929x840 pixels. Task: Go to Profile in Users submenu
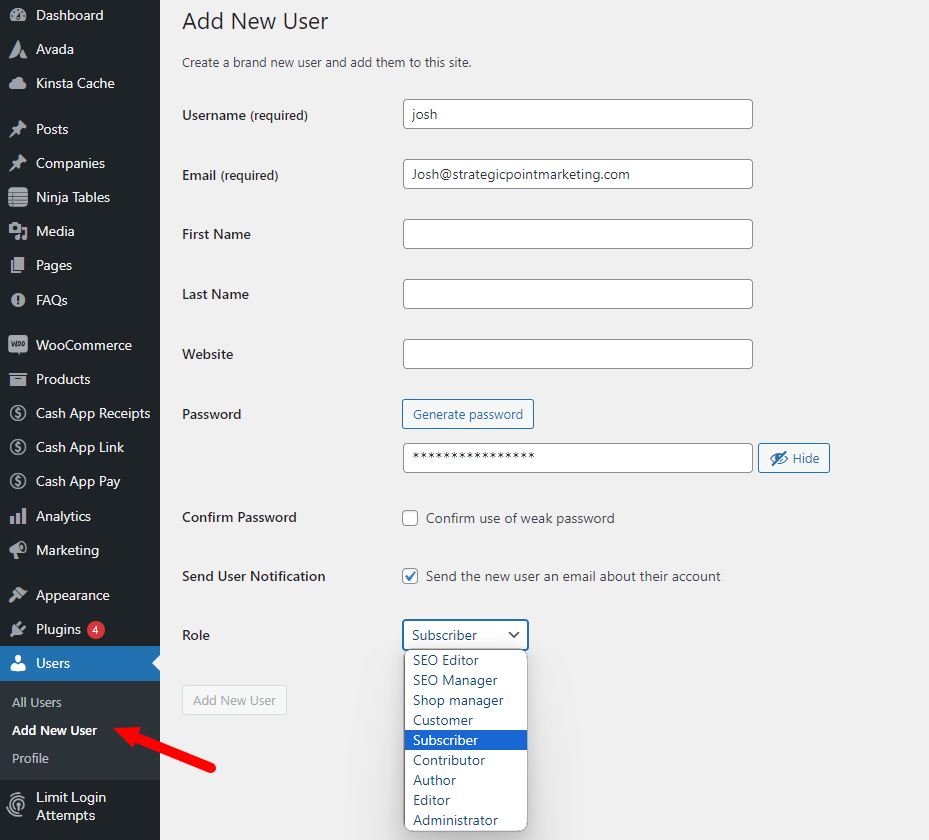click(30, 758)
